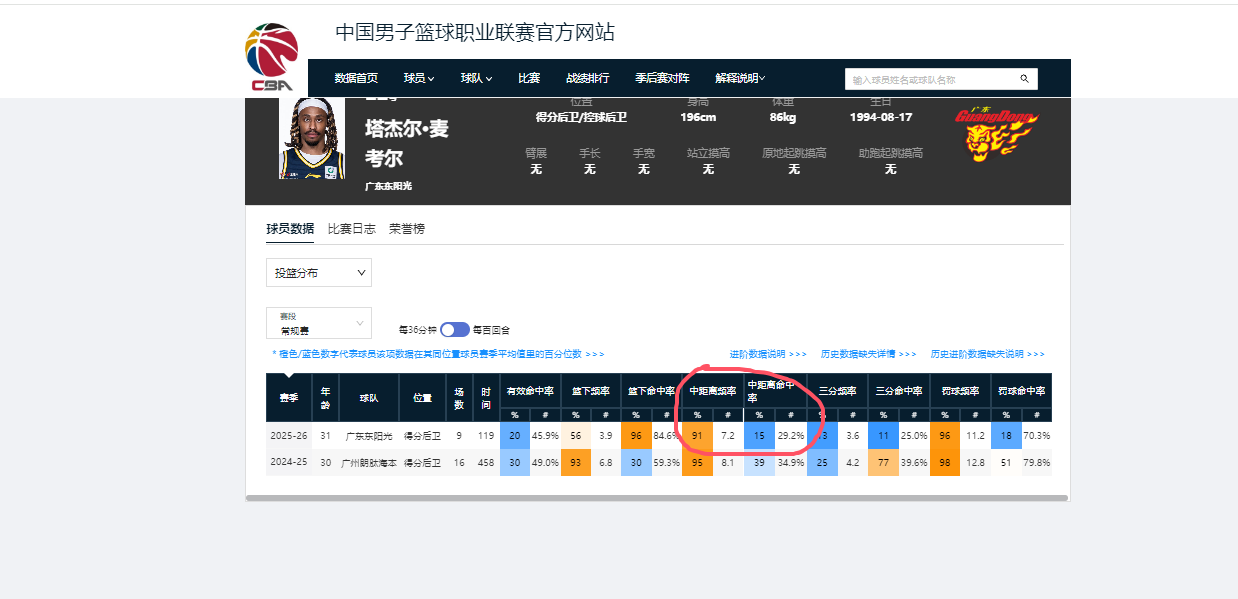Click the 时间 column header
Image resolution: width=1238 pixels, height=599 pixels.
point(486,398)
